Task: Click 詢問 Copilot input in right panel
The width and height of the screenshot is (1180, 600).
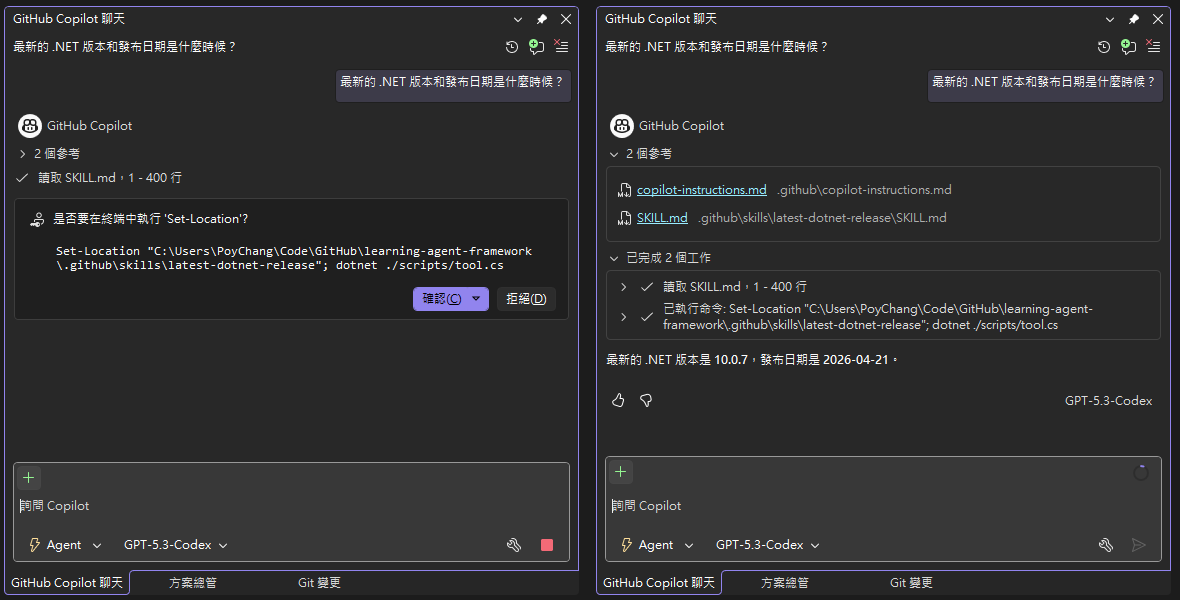Action: 883,506
